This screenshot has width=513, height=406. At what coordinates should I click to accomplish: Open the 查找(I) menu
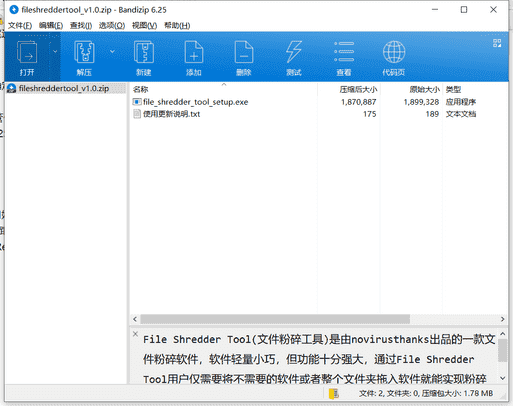81,25
